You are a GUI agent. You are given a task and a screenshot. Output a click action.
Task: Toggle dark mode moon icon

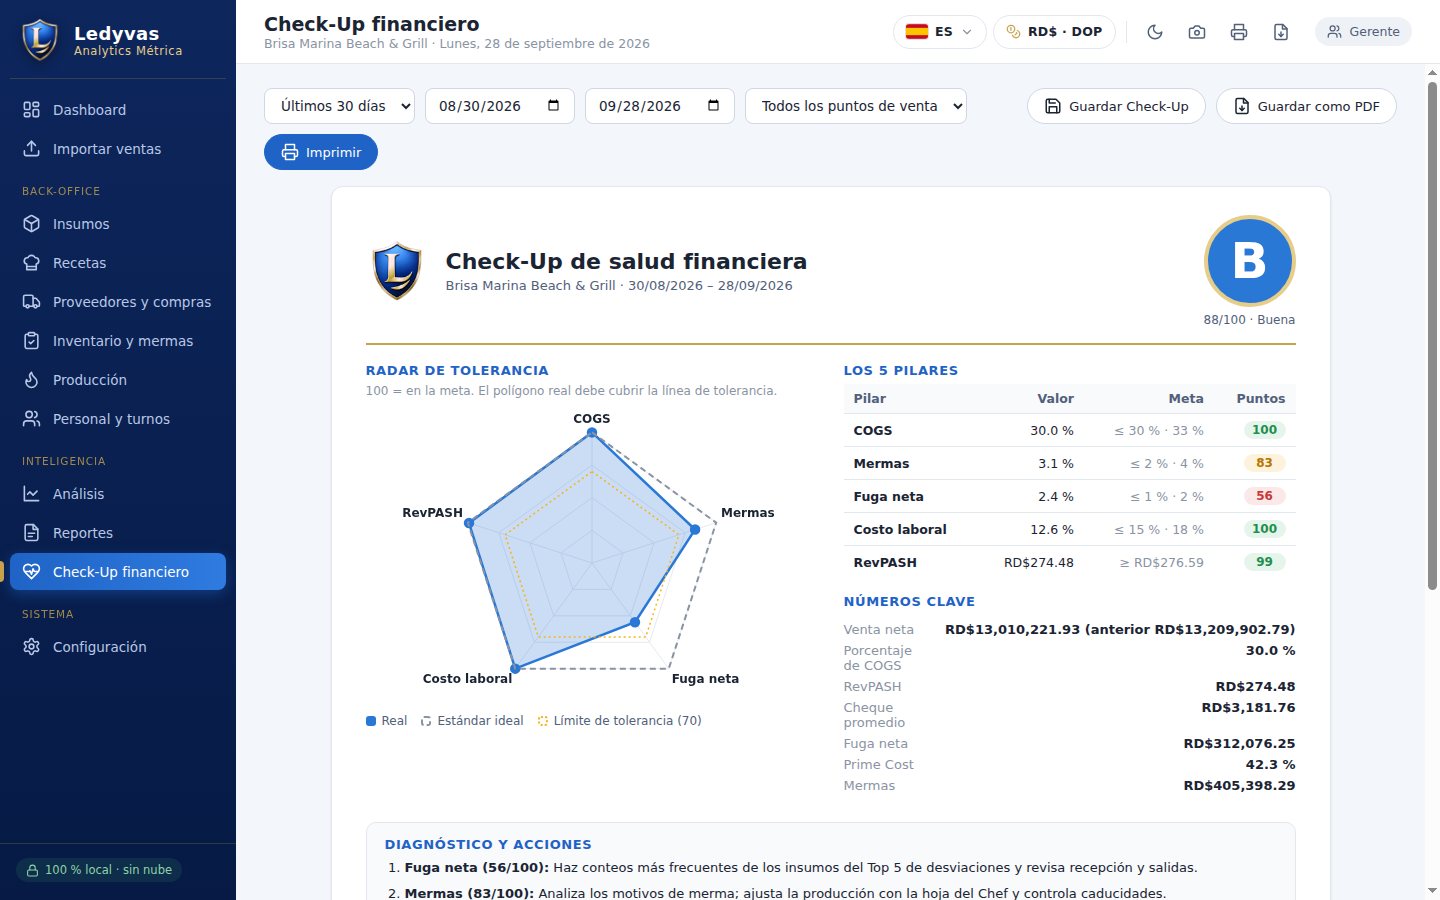[1155, 32]
